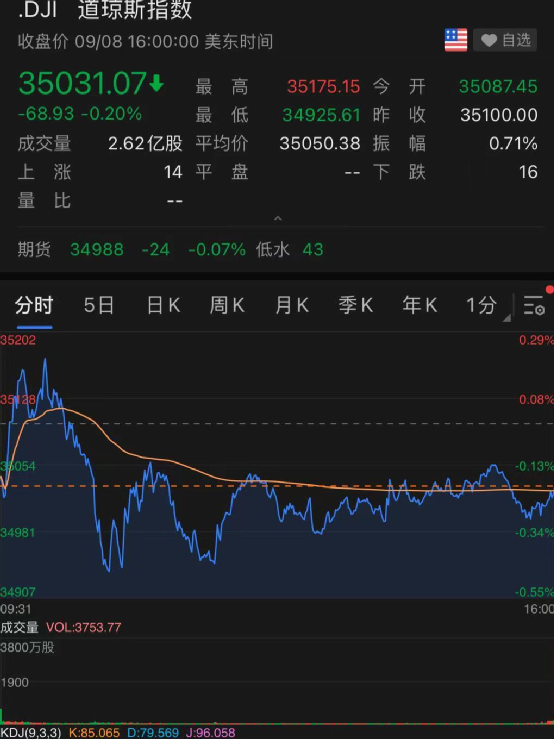Tap the US flag market icon
The height and width of the screenshot is (739, 554).
(x=455, y=40)
